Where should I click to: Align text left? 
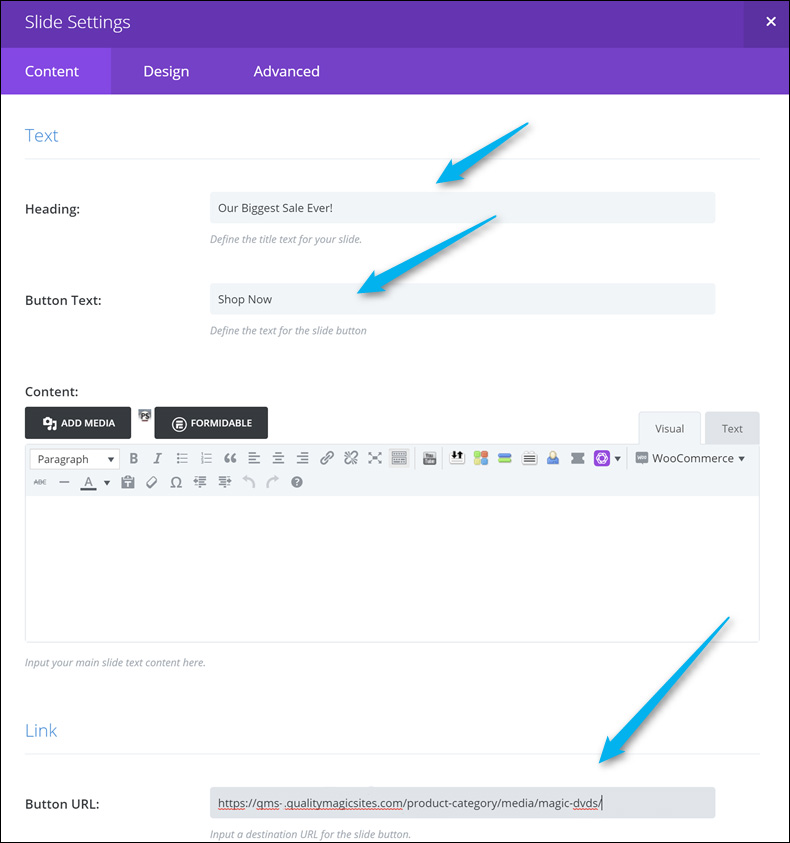point(254,459)
